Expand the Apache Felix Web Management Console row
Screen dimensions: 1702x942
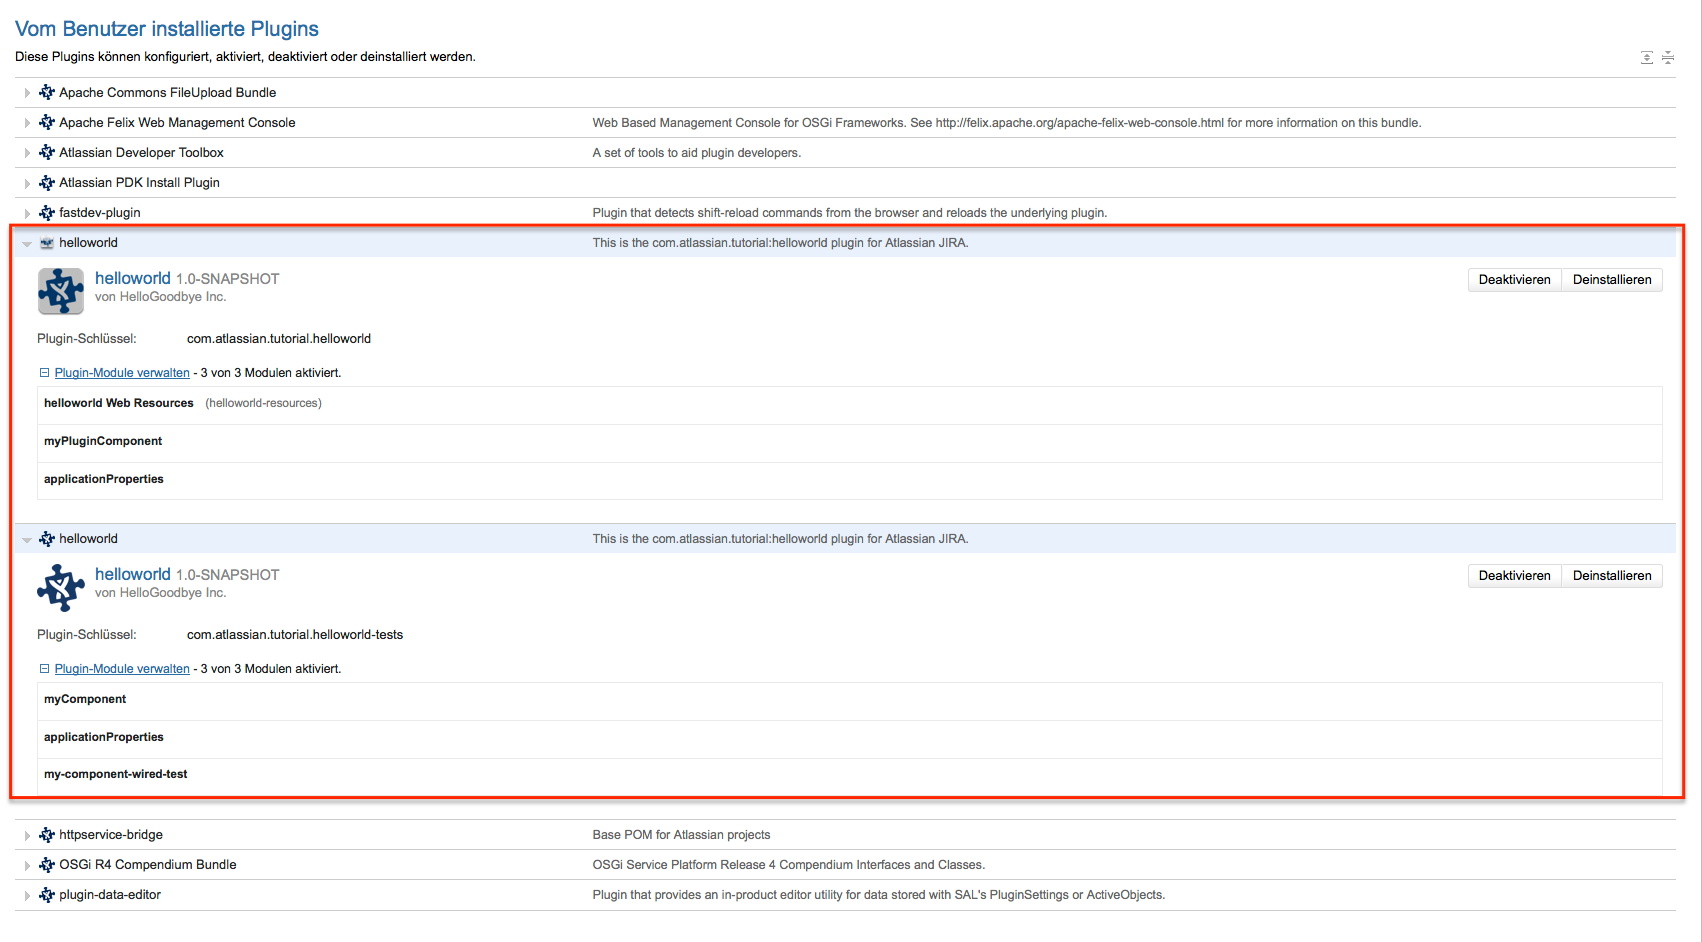pos(27,123)
